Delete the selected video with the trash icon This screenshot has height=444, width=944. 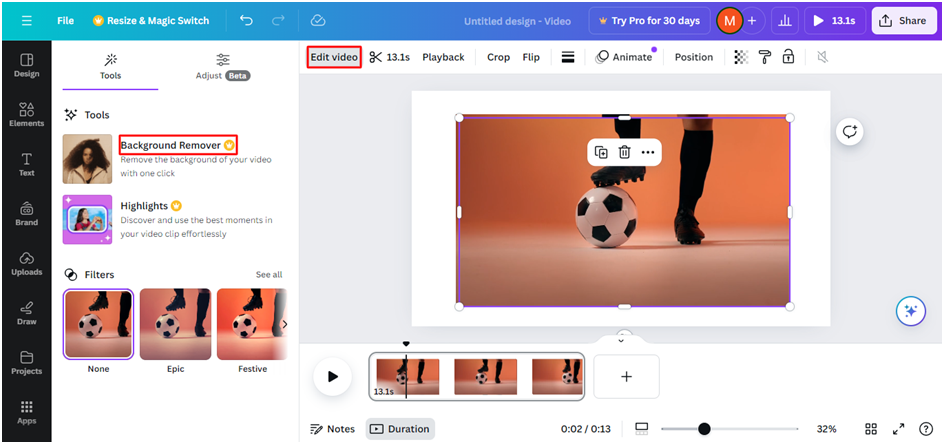(624, 152)
